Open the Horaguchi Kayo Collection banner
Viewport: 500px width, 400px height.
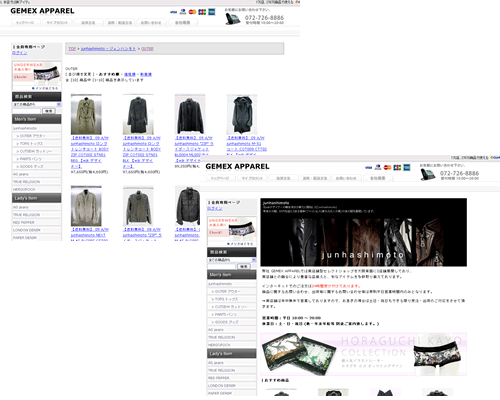click(363, 354)
